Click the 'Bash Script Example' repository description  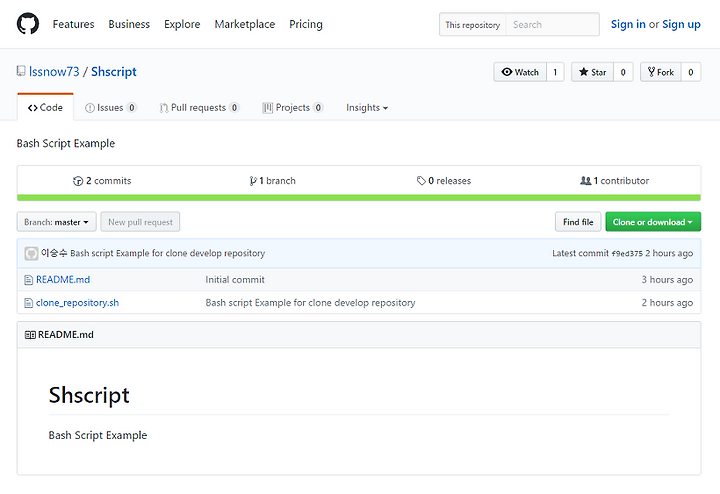pos(66,143)
